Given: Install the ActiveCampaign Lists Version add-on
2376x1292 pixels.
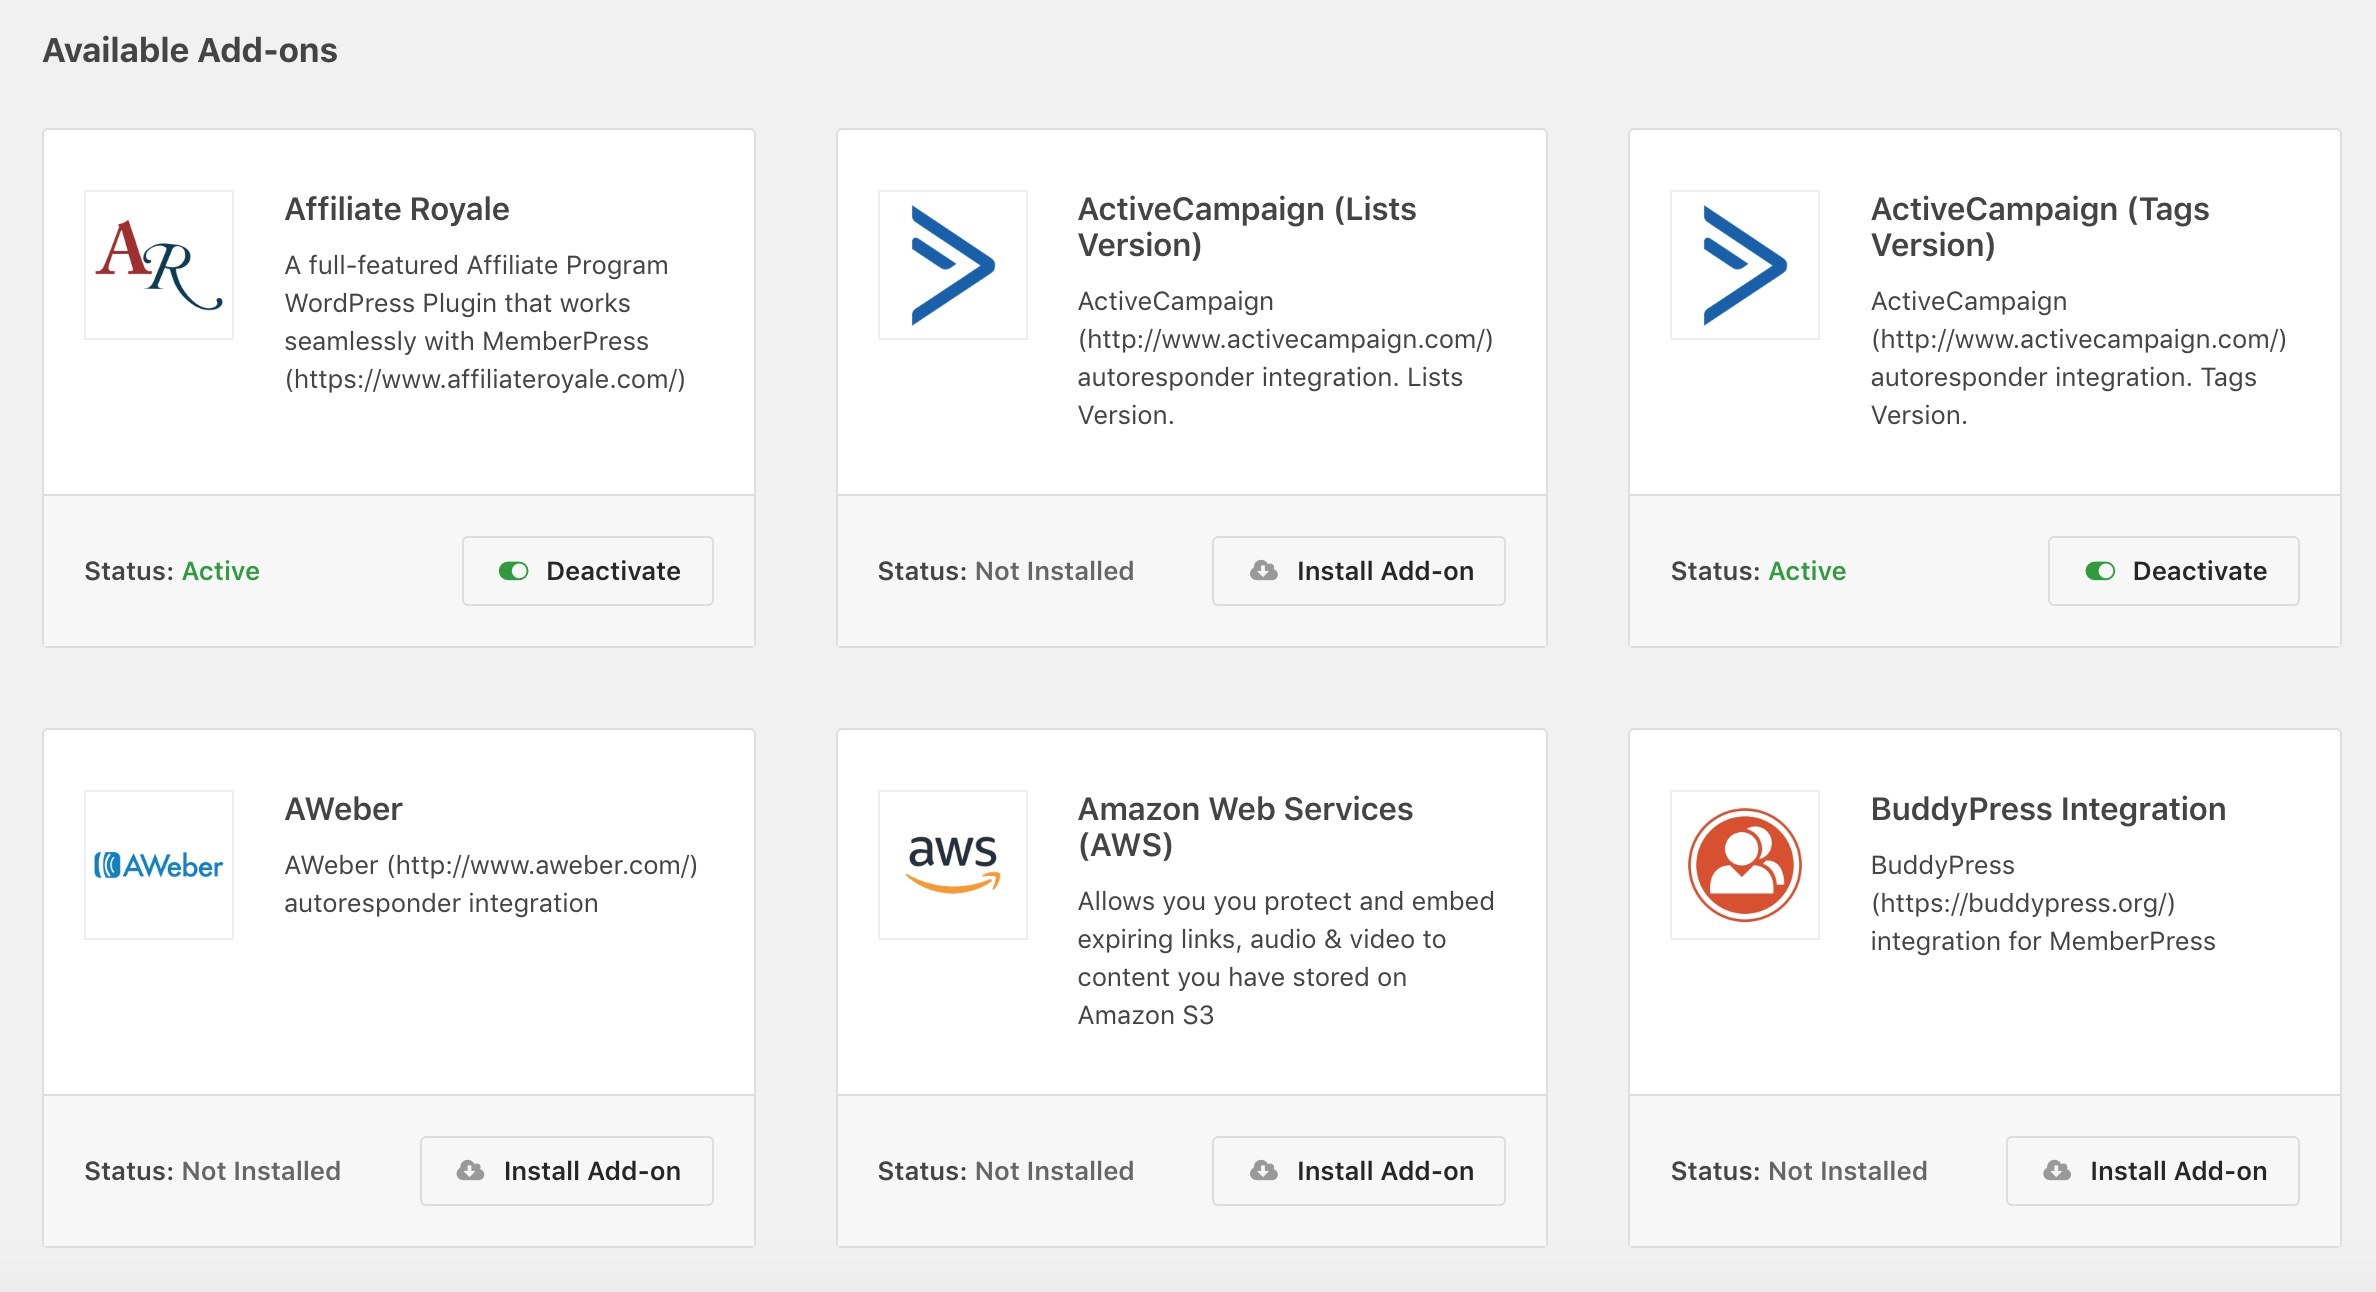Looking at the screenshot, I should pos(1359,571).
